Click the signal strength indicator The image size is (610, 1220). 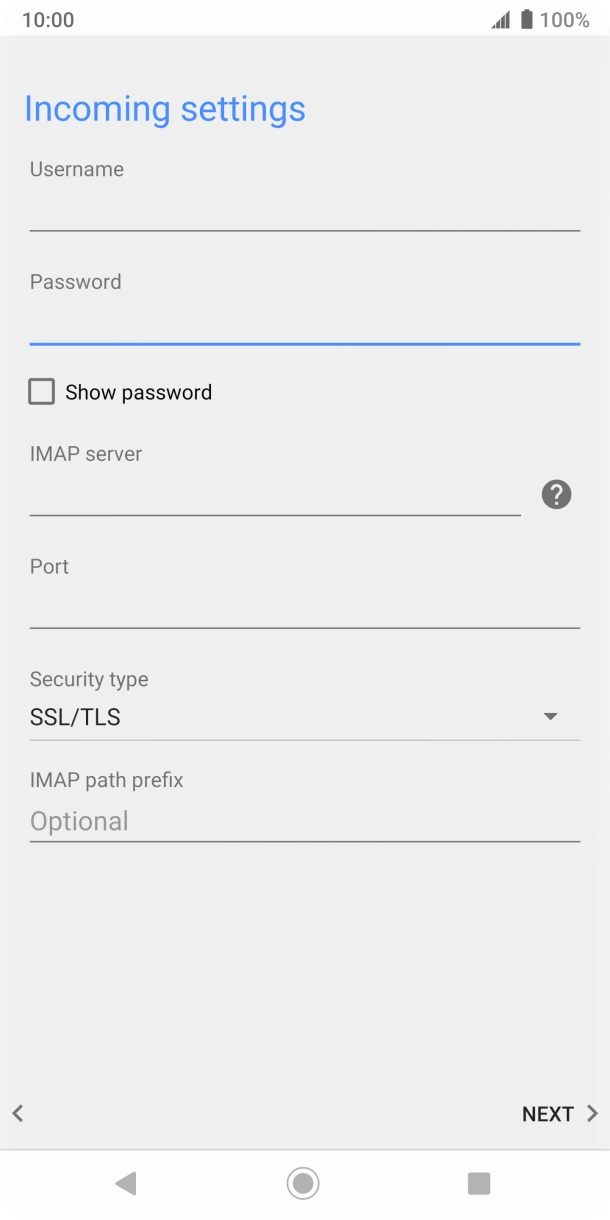[501, 18]
